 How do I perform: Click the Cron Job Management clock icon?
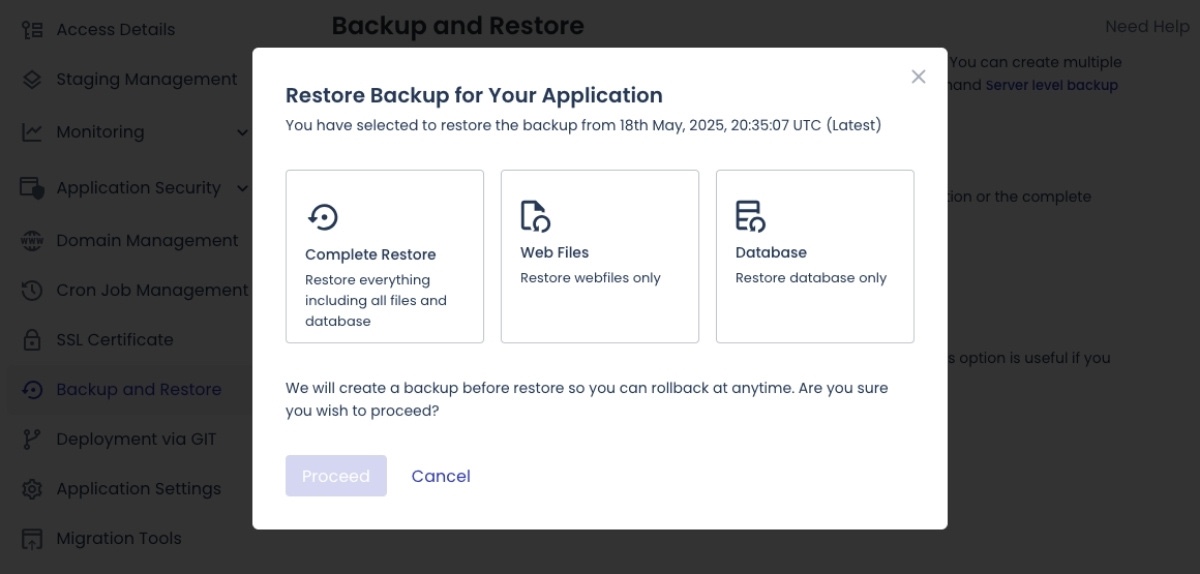pyautogui.click(x=32, y=291)
